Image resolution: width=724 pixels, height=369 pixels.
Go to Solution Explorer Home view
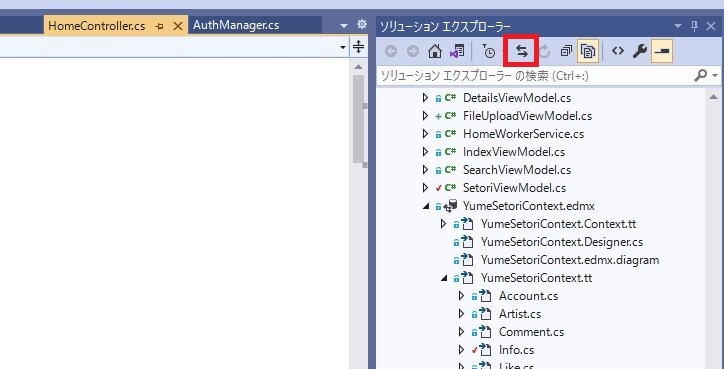pos(434,51)
